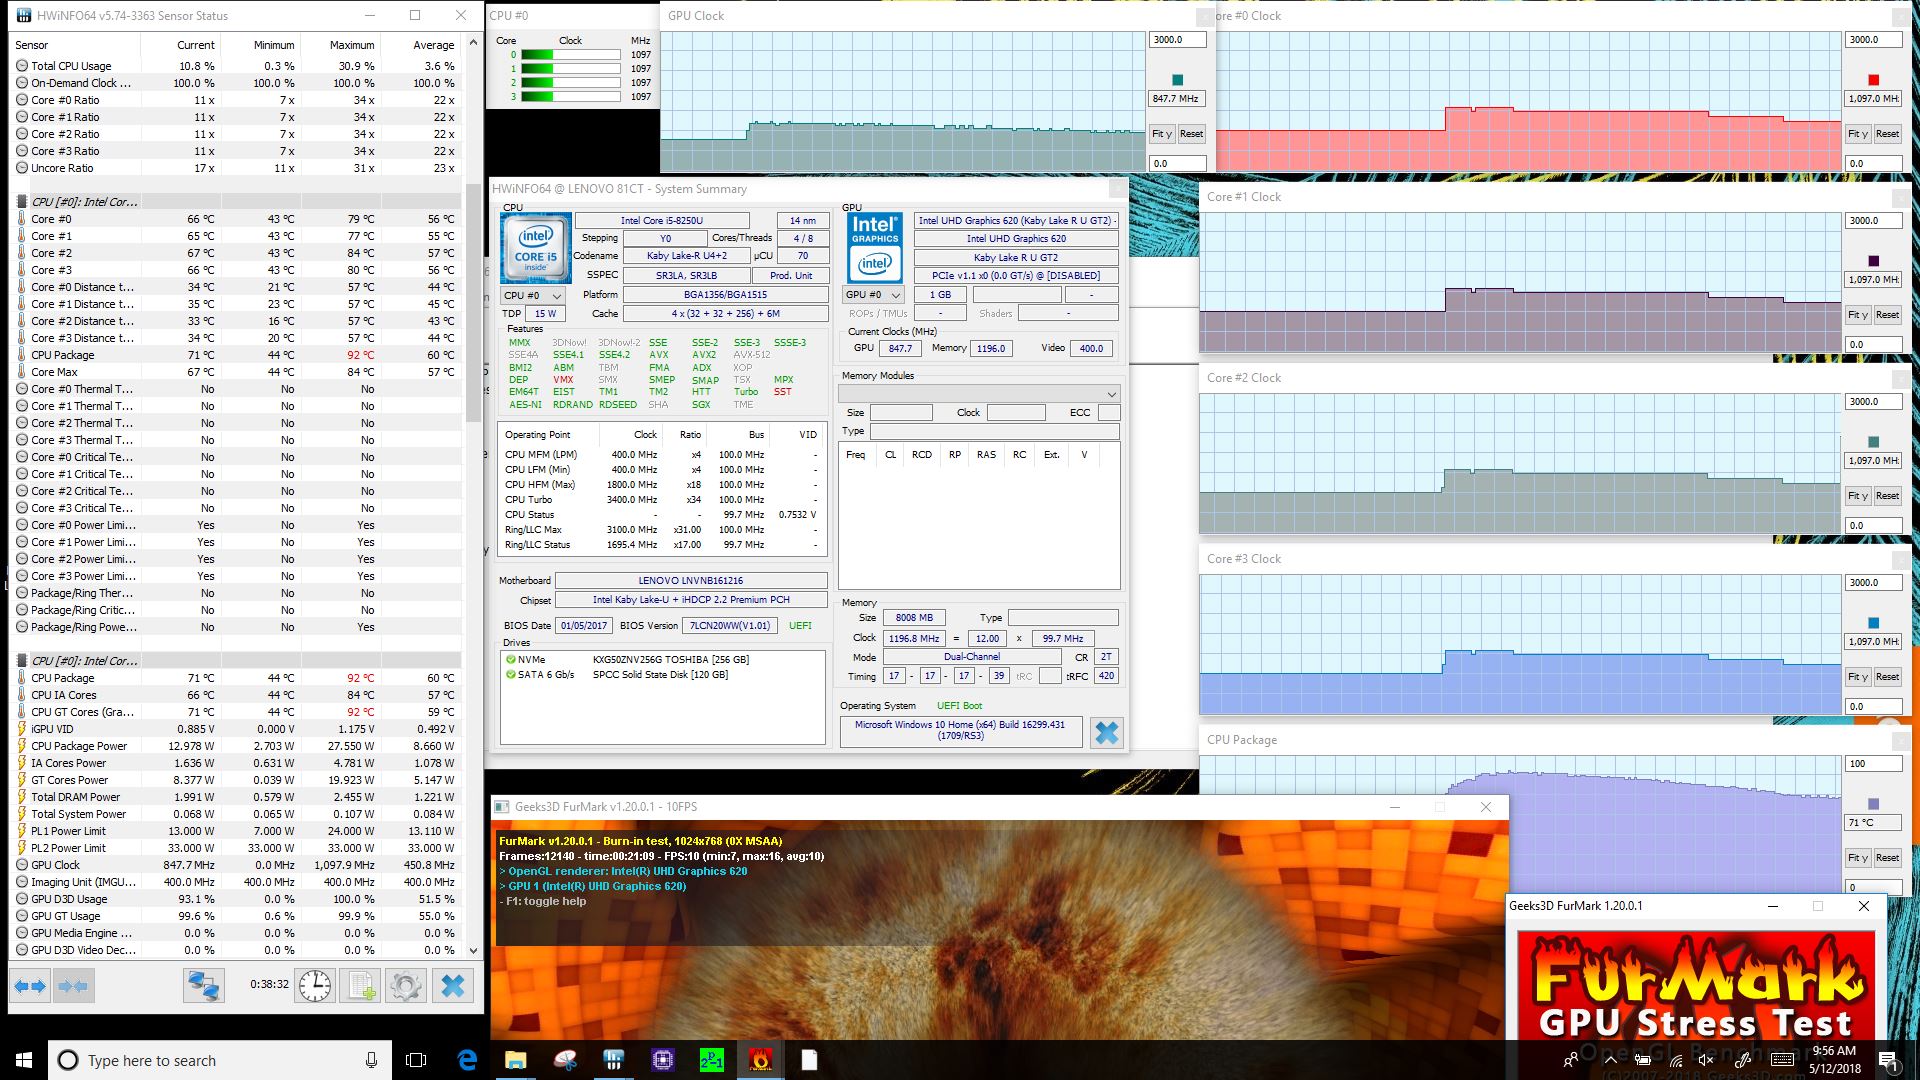Click the GPU Clock teal color swatch
This screenshot has width=1920, height=1080.
(x=1177, y=80)
